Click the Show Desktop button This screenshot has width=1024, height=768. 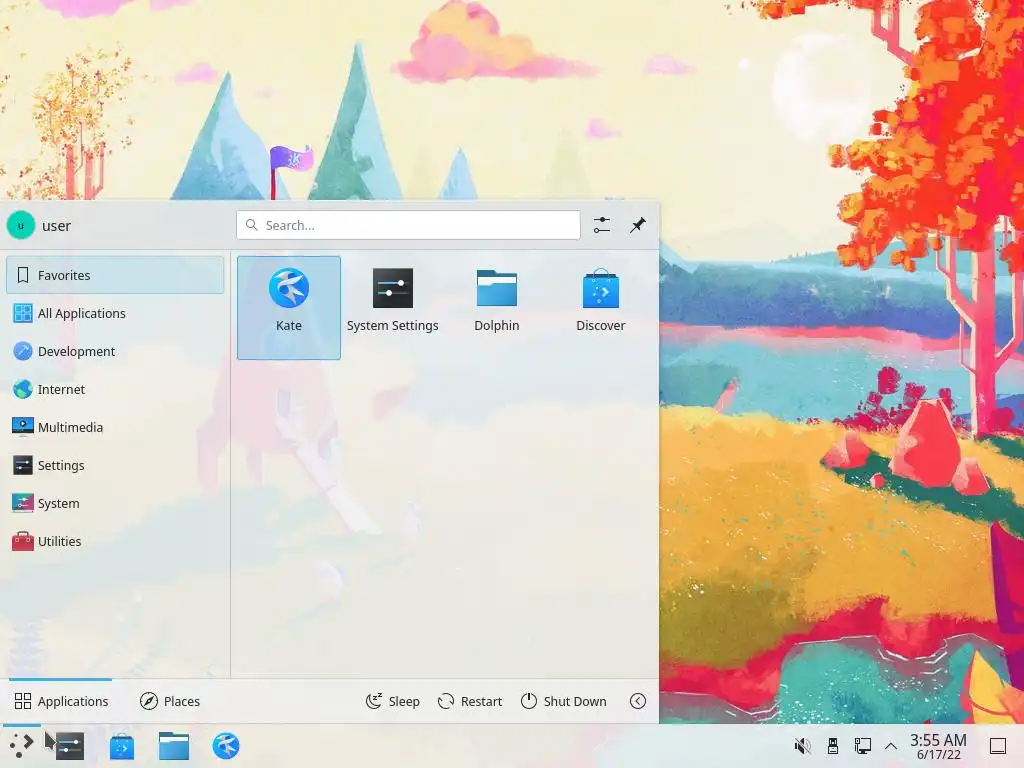click(998, 746)
